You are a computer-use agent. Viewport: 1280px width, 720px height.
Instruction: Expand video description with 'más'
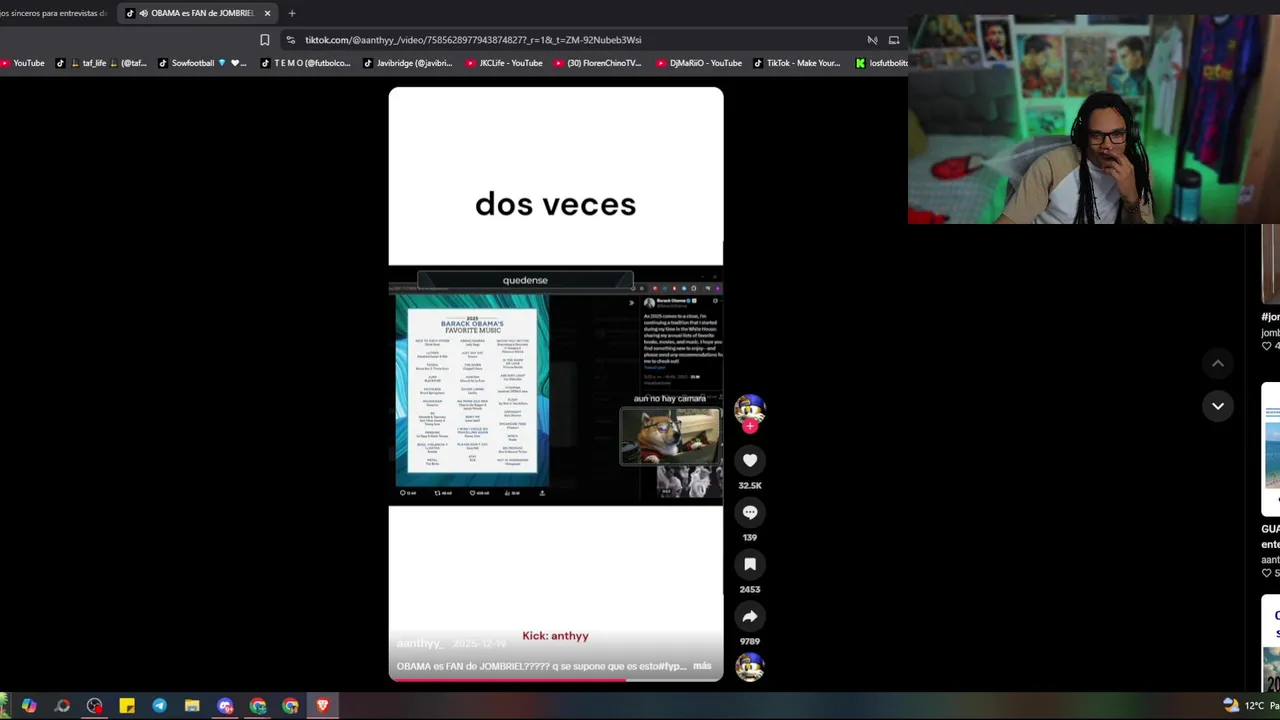click(702, 666)
